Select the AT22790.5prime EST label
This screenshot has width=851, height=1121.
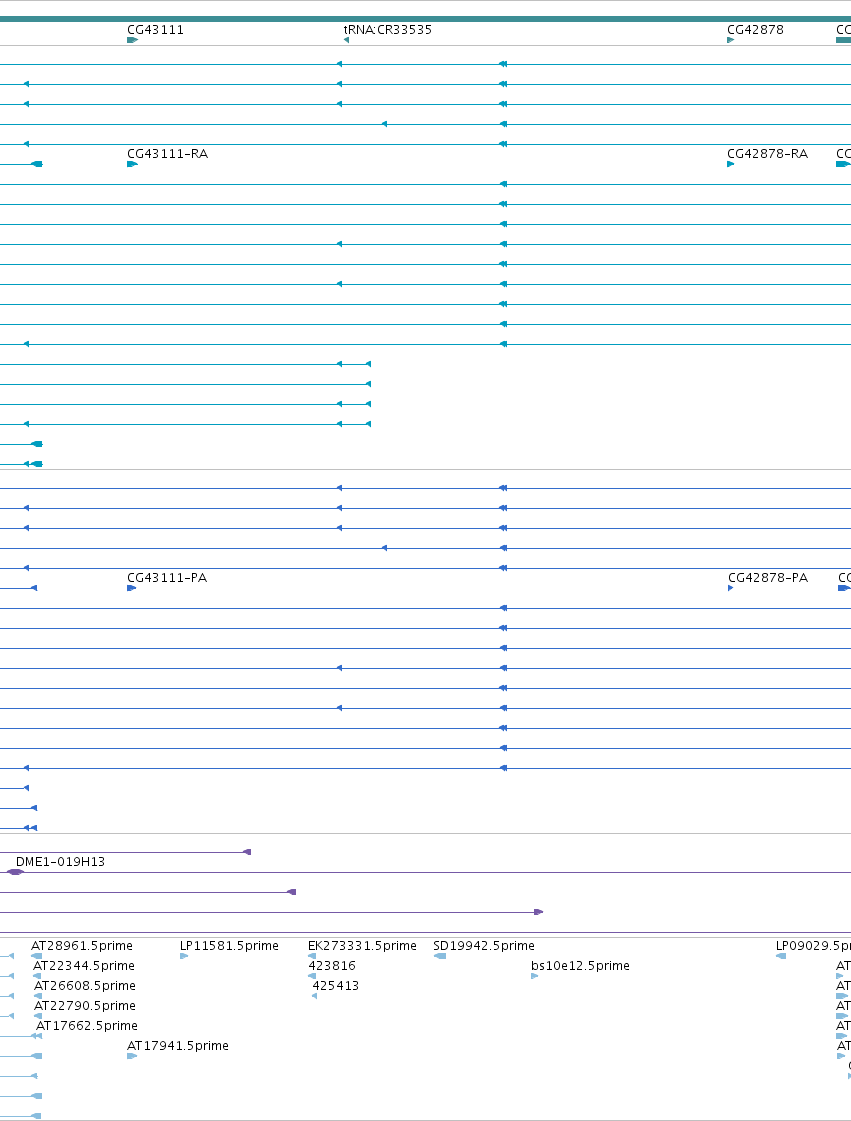coord(84,1006)
